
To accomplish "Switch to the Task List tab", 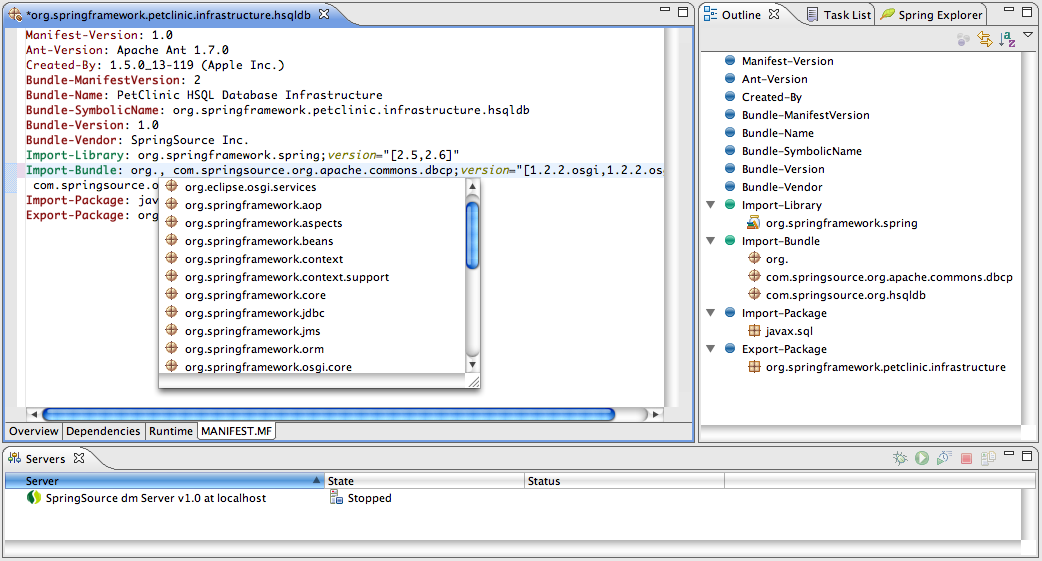I will pos(839,15).
